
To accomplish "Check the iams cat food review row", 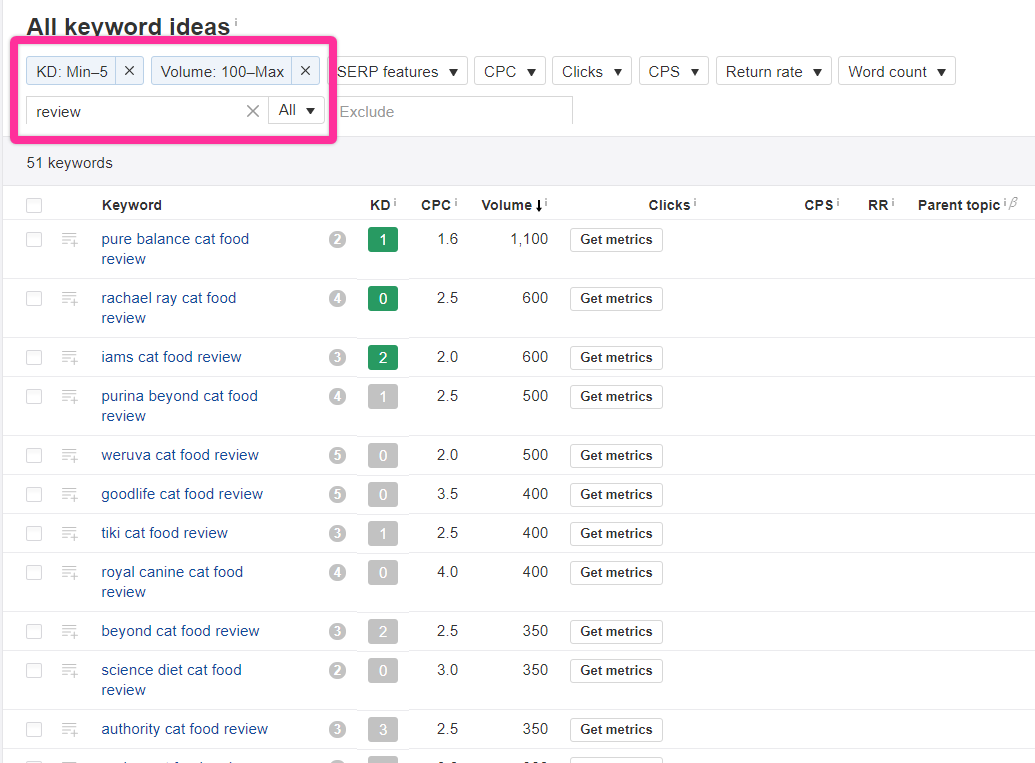I will [34, 358].
